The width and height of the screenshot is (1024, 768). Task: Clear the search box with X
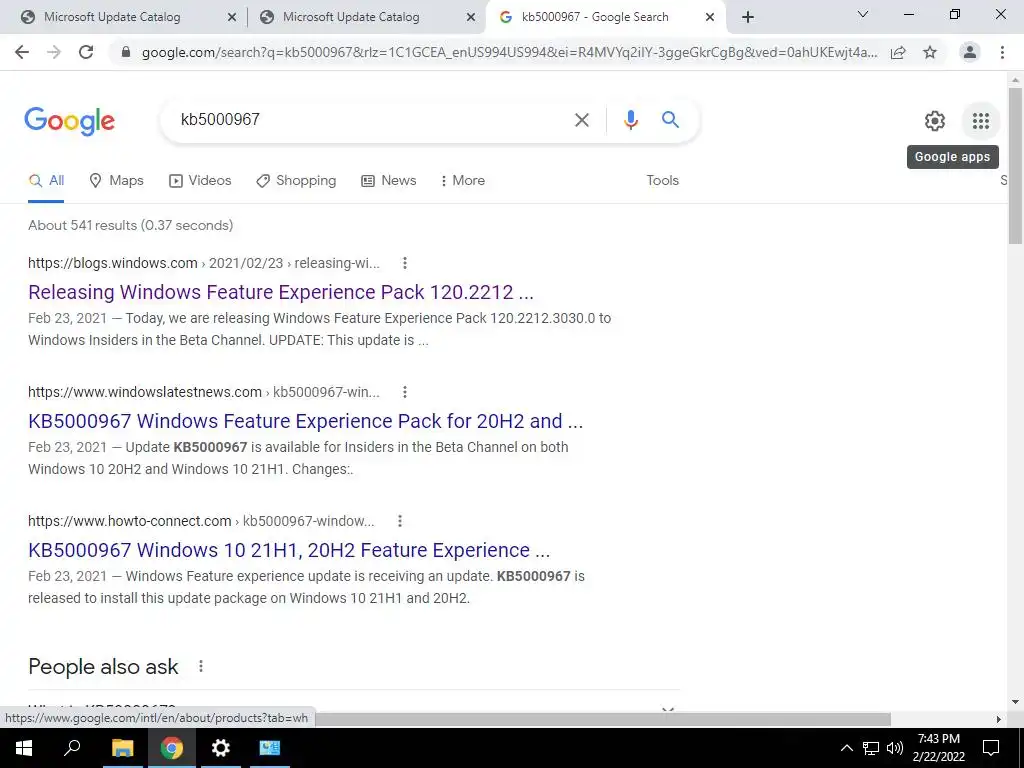pyautogui.click(x=581, y=120)
